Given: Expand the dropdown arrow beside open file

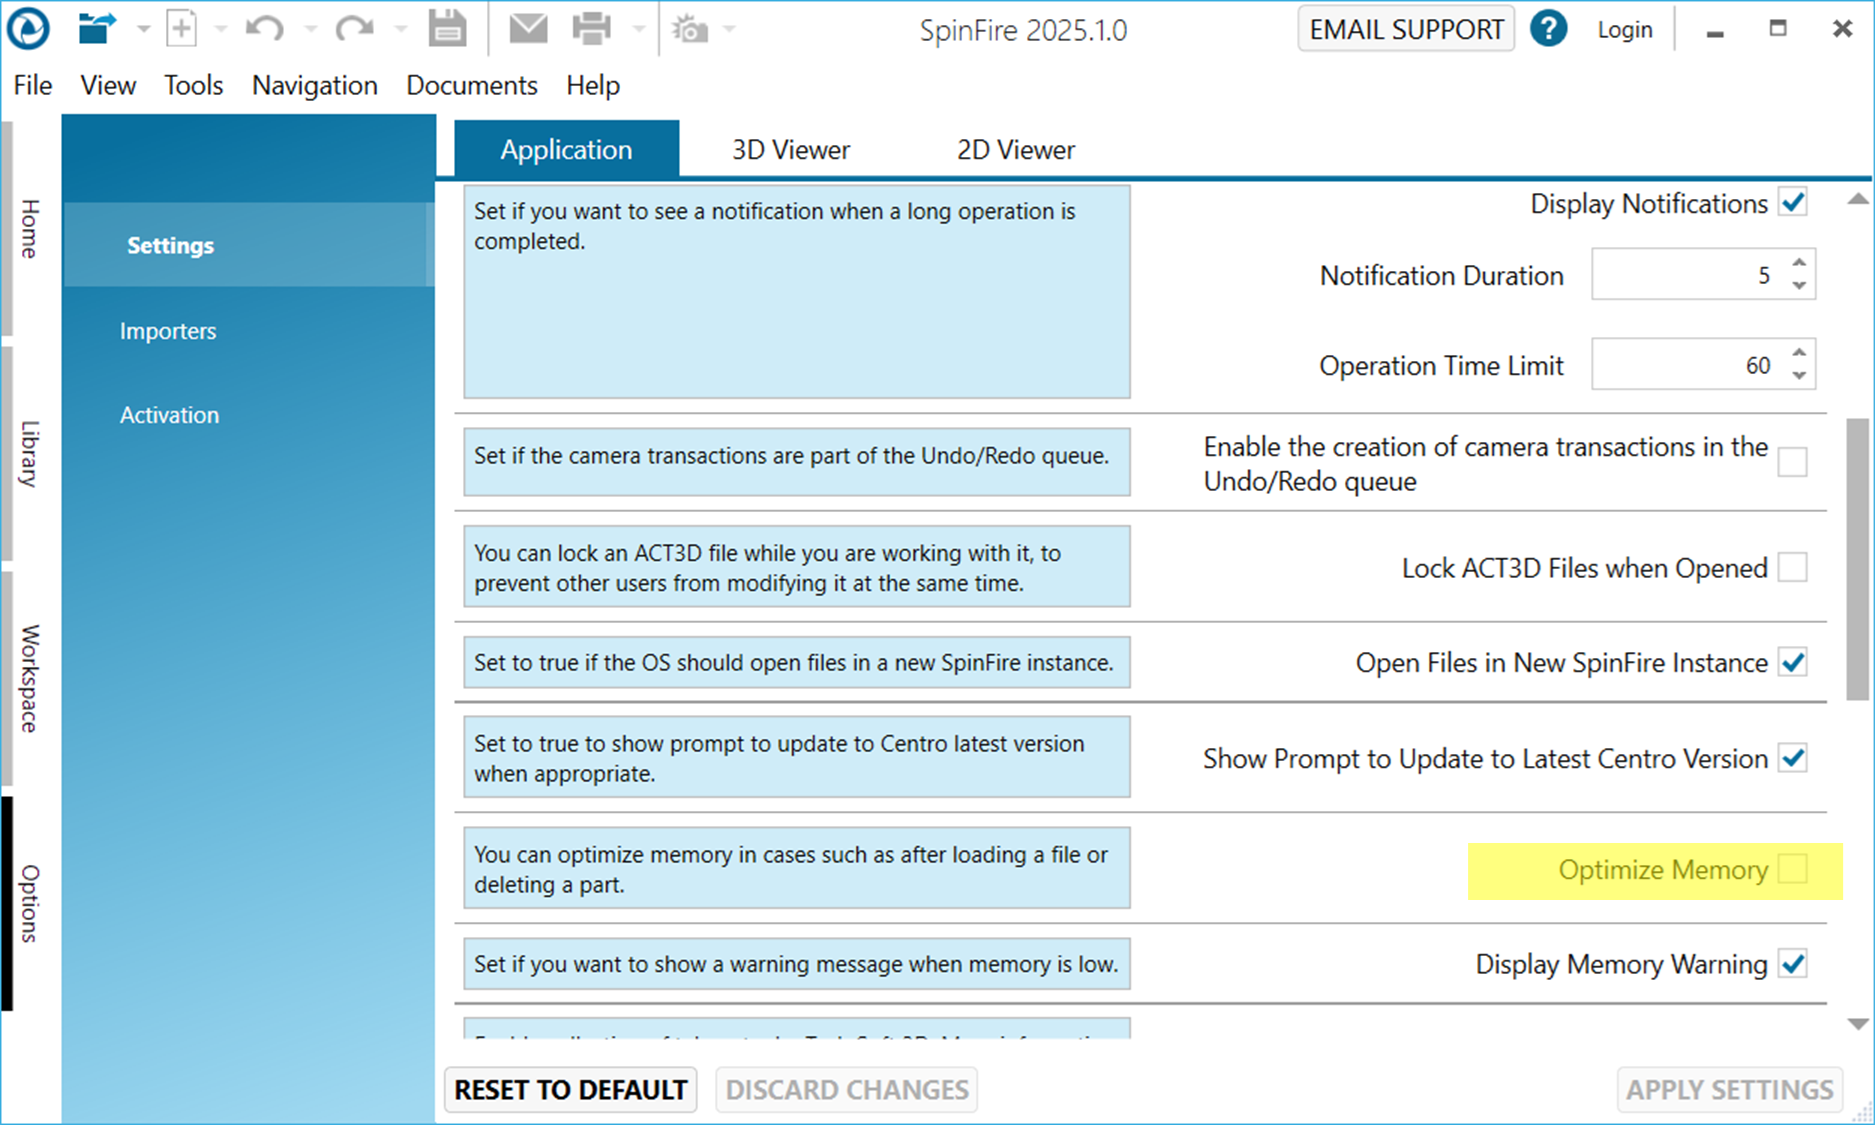Looking at the screenshot, I should tap(143, 30).
